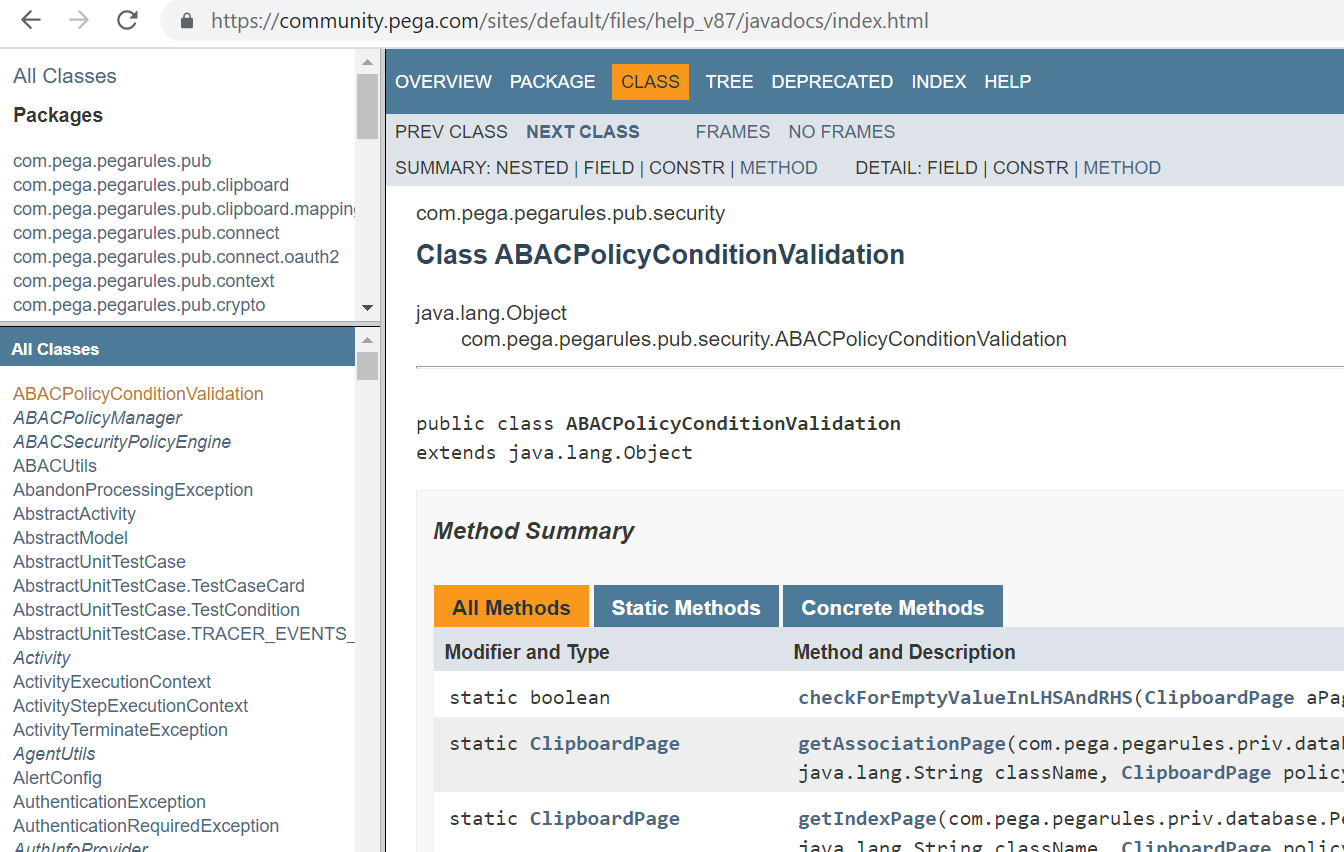Click the padlock icon to view site security
Viewport: 1344px width, 852px height.
[186, 20]
